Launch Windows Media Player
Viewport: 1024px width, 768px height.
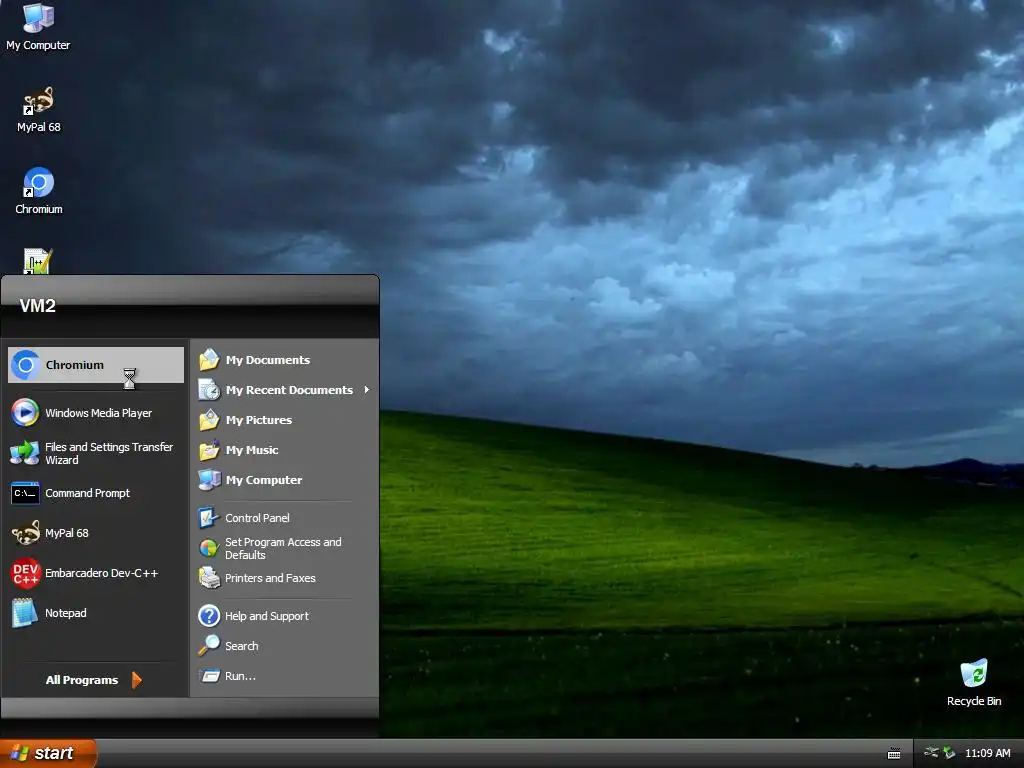[x=95, y=413]
